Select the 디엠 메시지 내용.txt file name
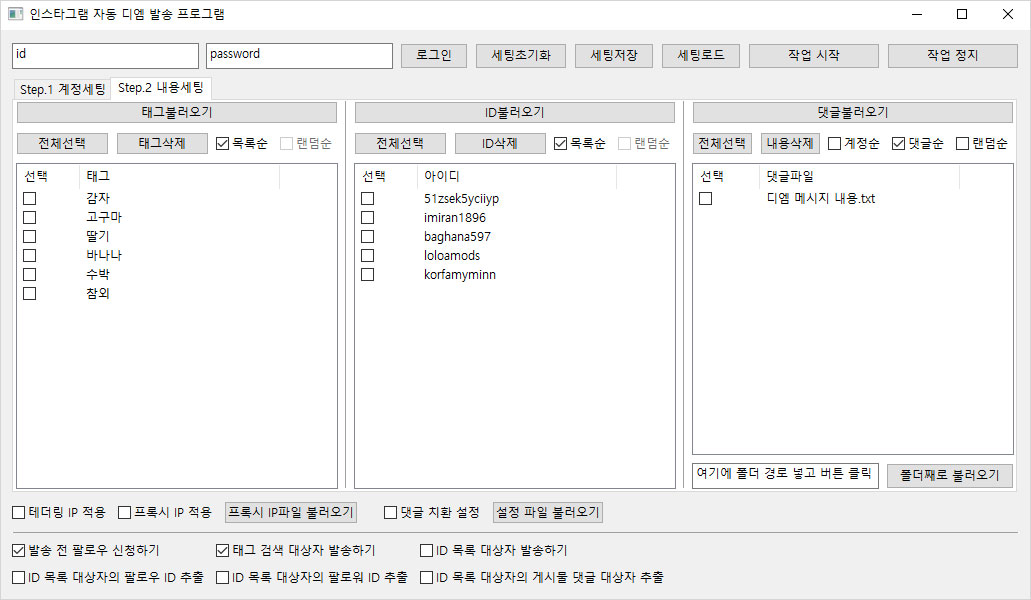This screenshot has width=1031, height=600. coord(821,198)
